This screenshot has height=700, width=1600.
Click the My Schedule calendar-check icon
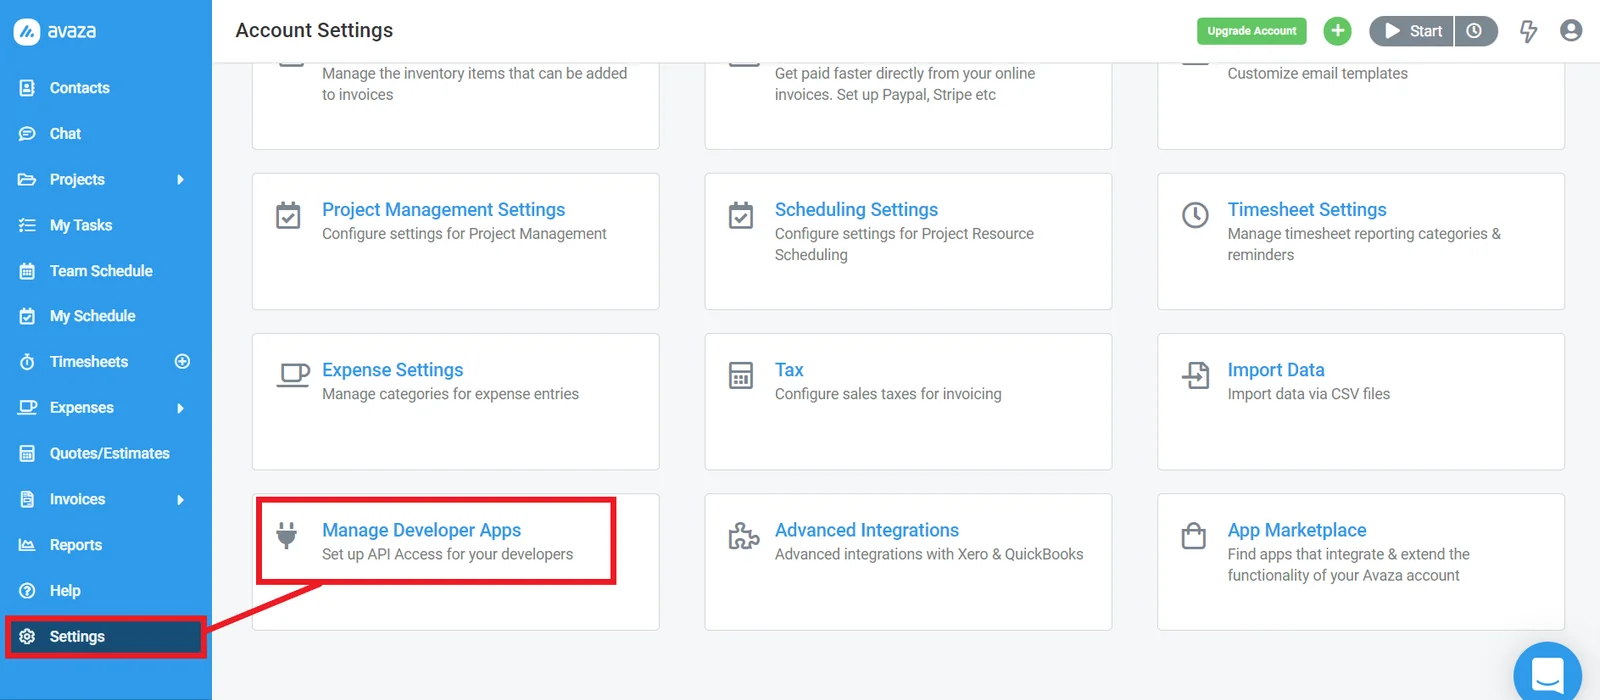pyautogui.click(x=27, y=316)
